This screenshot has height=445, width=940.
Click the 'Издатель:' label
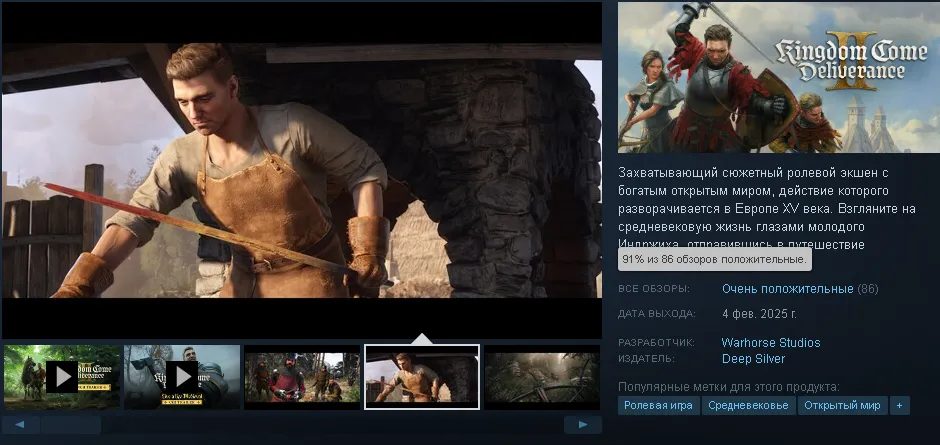pos(646,359)
